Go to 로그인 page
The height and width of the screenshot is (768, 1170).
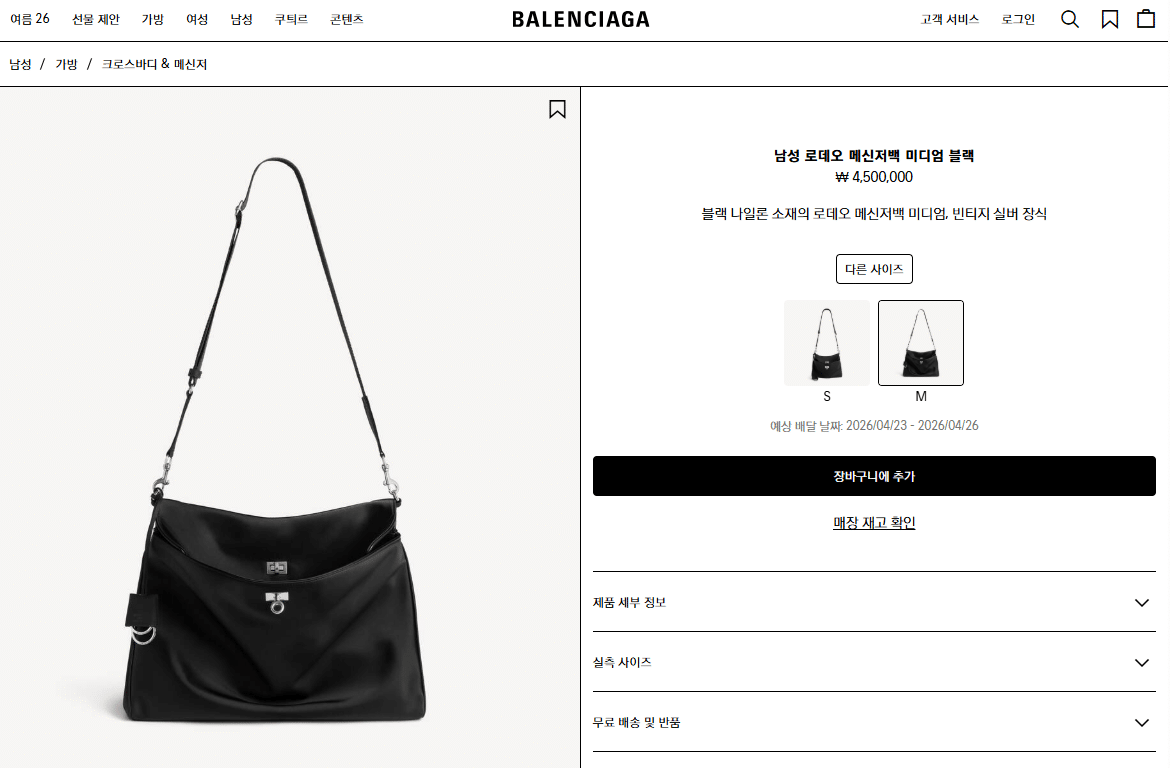[x=1018, y=19]
